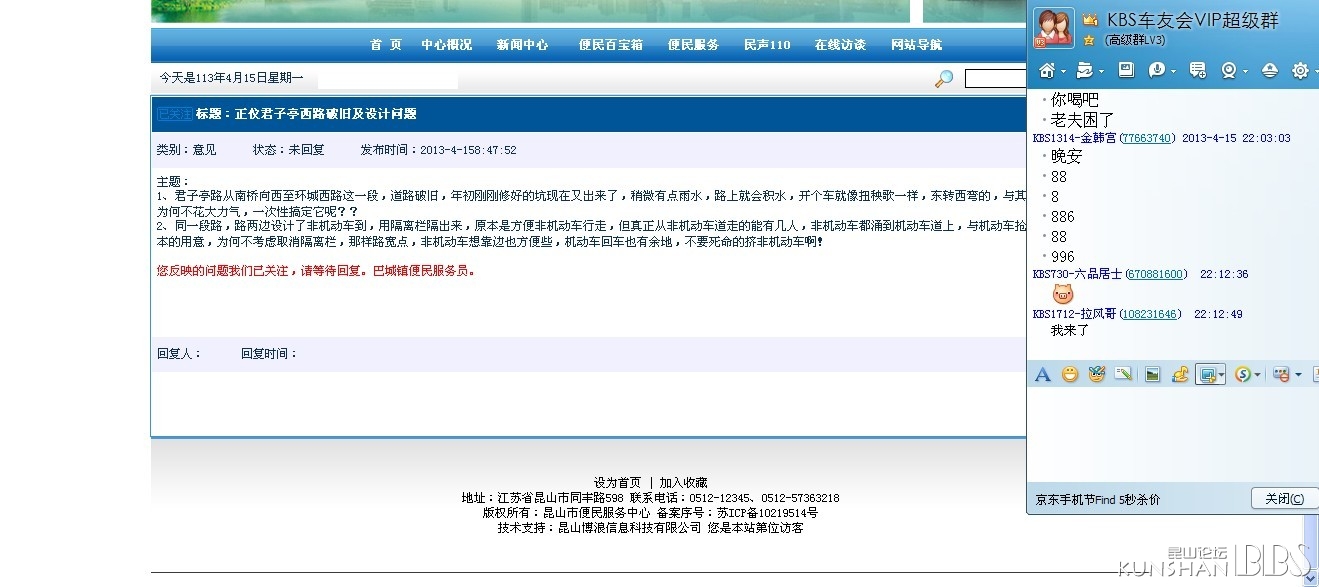
Task: Click the 设为首页 footer link
Action: pyautogui.click(x=617, y=483)
